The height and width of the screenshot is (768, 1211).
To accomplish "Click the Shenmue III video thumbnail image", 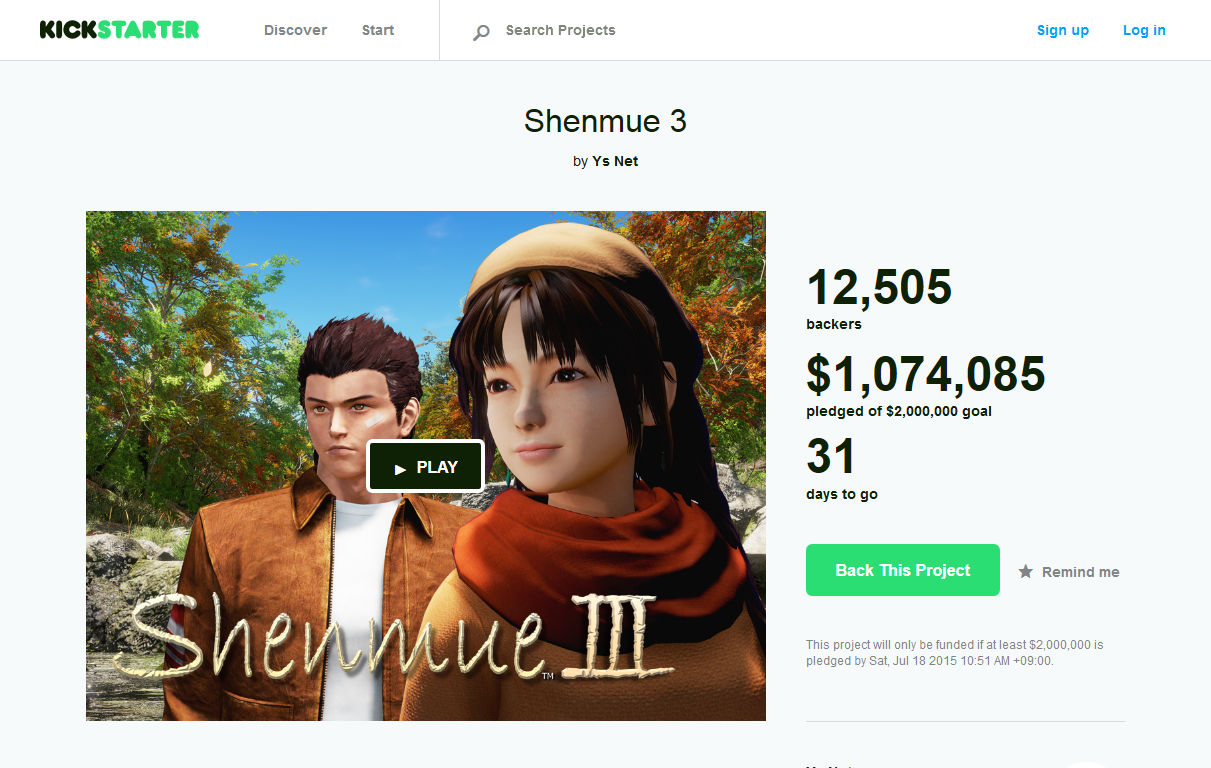I will point(426,465).
